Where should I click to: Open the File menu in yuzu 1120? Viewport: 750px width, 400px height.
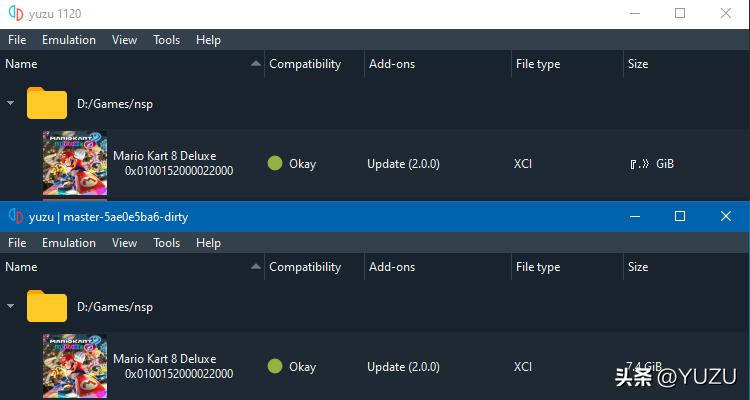point(17,40)
